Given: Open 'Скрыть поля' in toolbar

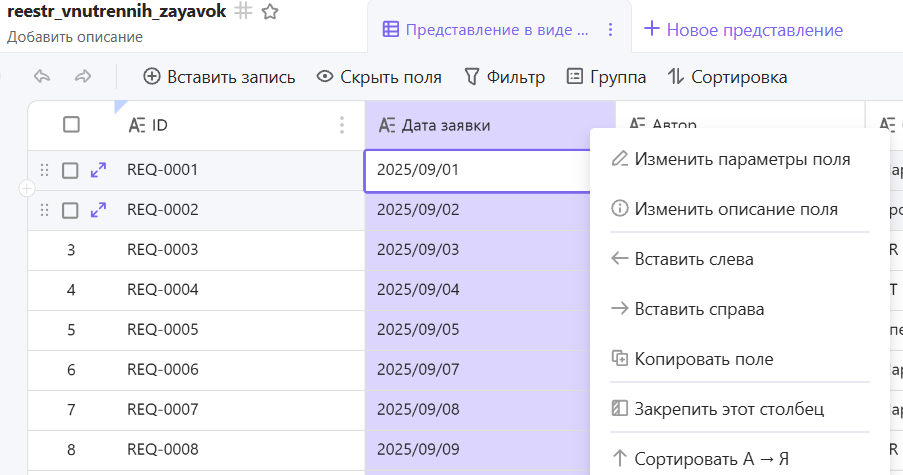Looking at the screenshot, I should pyautogui.click(x=379, y=77).
